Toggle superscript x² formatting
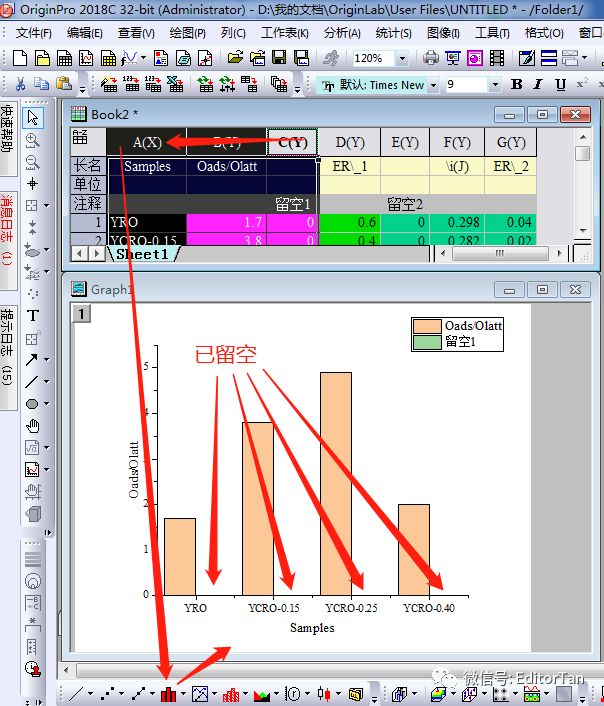The image size is (604, 706). [x=582, y=84]
